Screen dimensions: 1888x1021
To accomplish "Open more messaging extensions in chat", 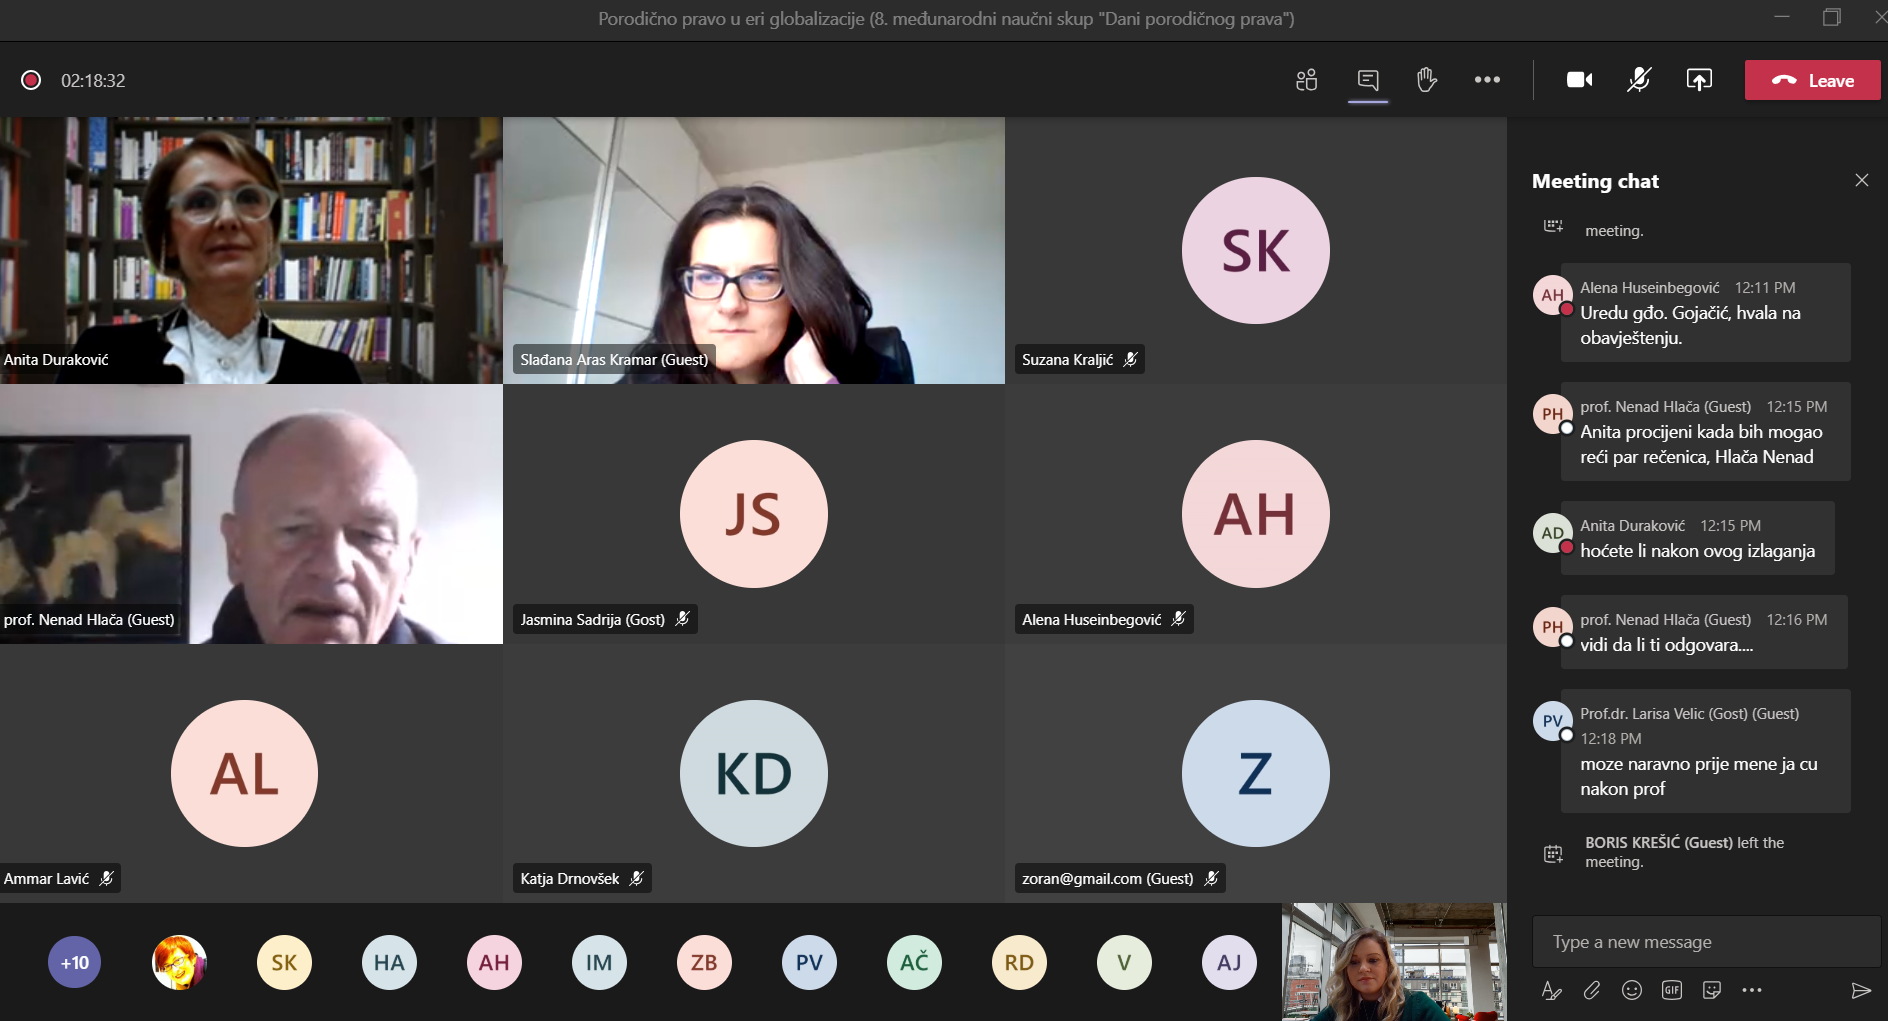I will pyautogui.click(x=1752, y=990).
